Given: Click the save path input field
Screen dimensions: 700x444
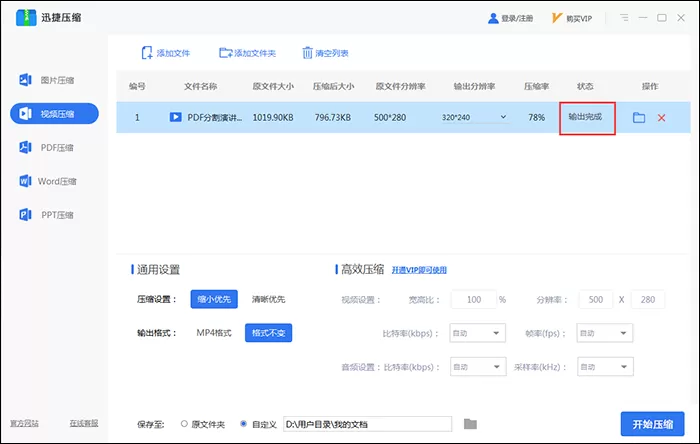Looking at the screenshot, I should click(x=367, y=424).
